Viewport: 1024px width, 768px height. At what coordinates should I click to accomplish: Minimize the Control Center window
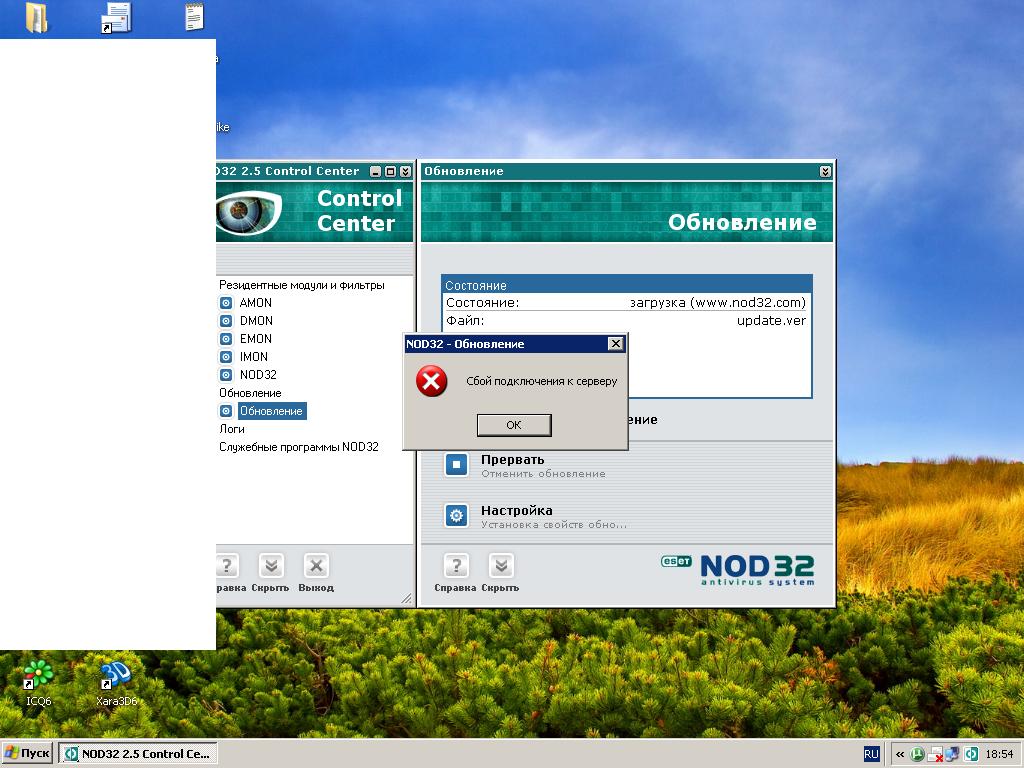pyautogui.click(x=376, y=171)
